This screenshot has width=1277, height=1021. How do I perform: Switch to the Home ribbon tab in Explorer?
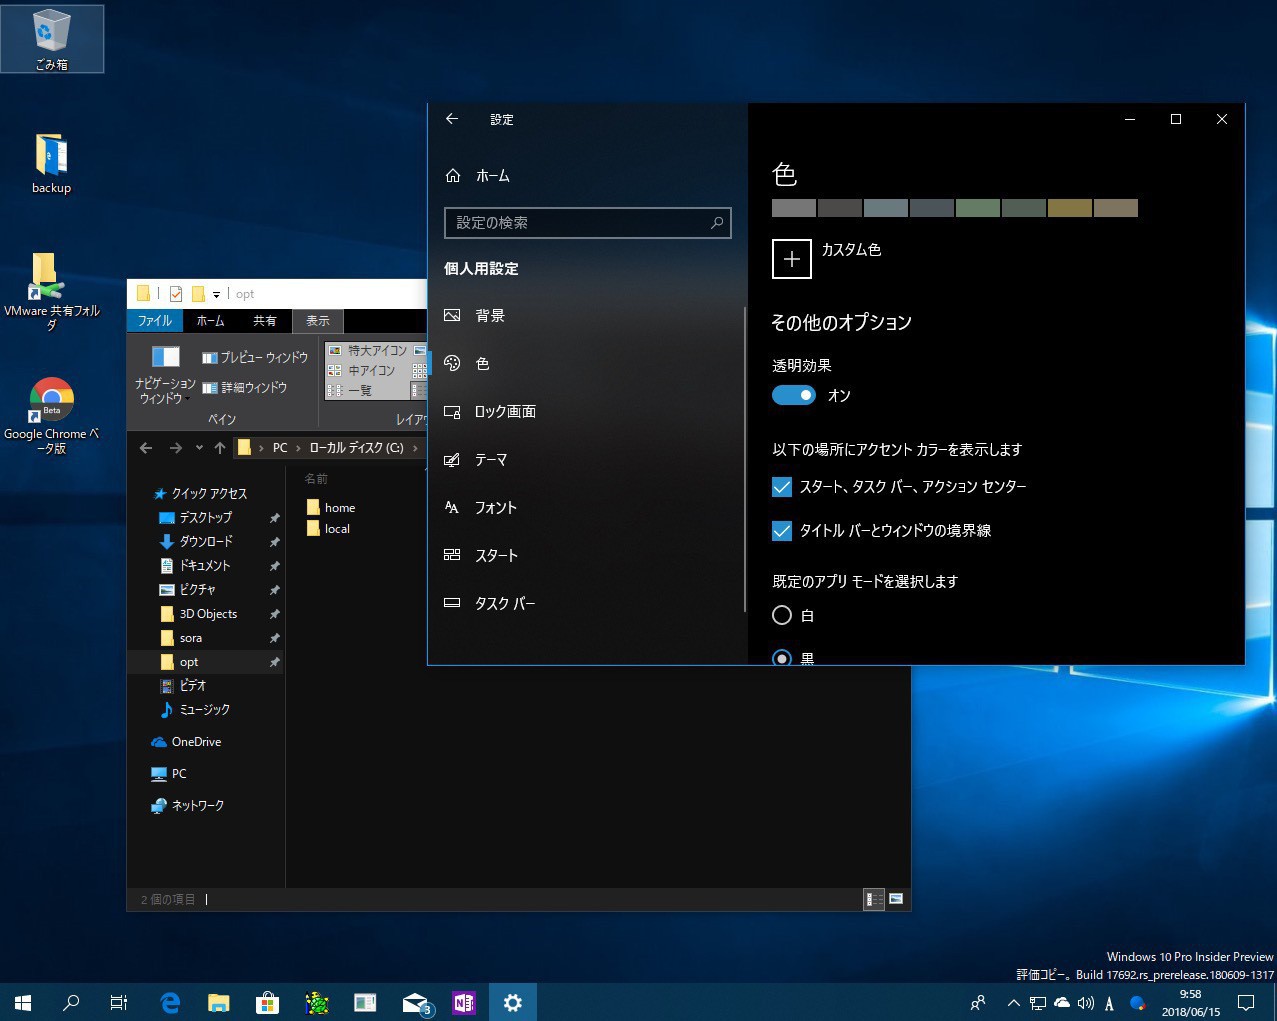click(210, 321)
